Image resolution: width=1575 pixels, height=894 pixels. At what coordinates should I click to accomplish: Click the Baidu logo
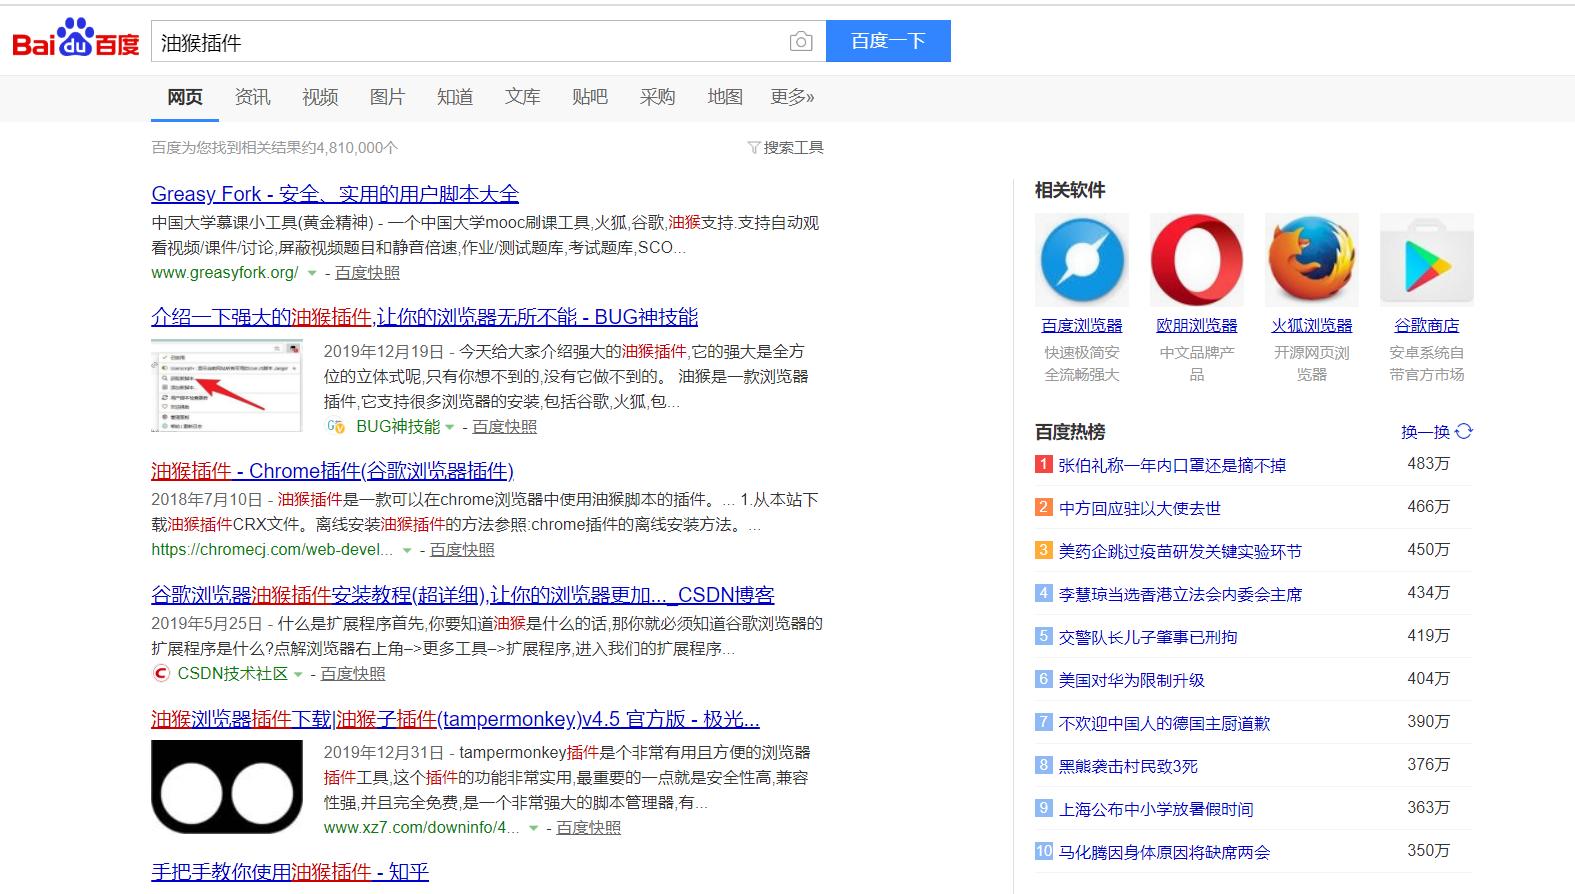pos(76,40)
